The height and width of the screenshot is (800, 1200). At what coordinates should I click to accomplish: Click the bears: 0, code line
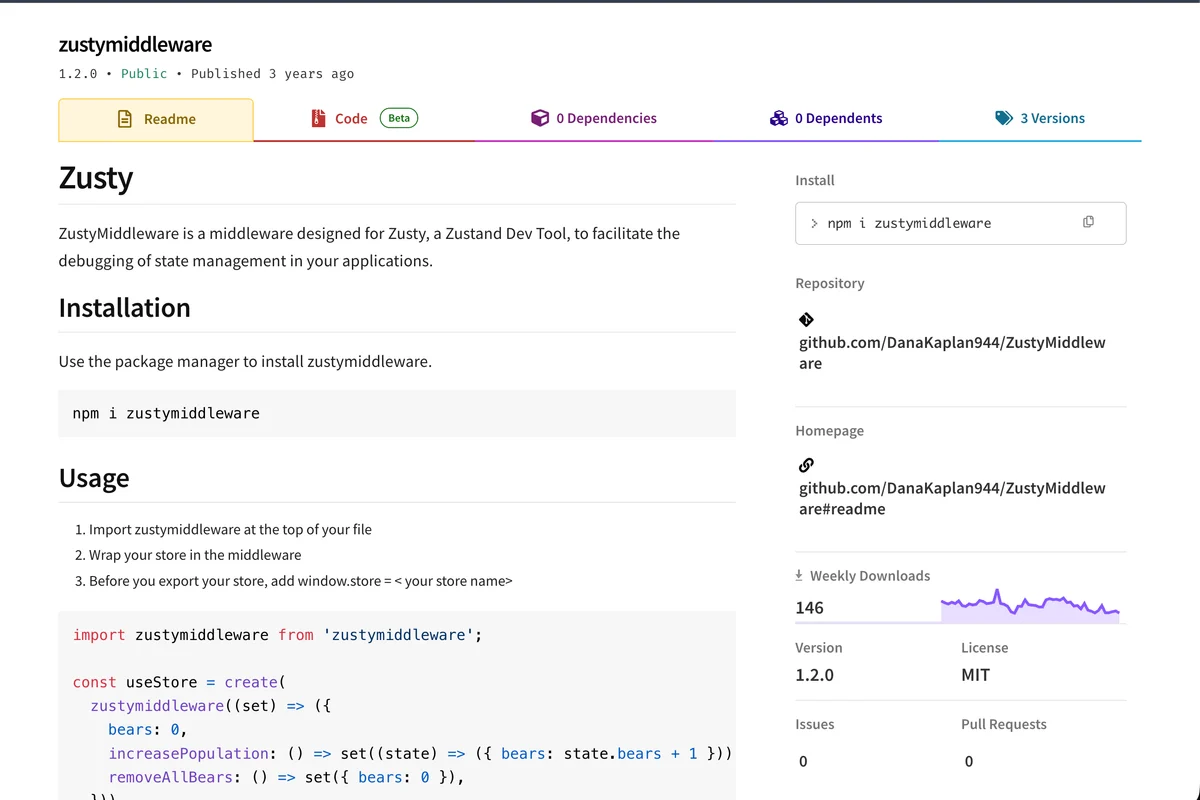(x=147, y=730)
